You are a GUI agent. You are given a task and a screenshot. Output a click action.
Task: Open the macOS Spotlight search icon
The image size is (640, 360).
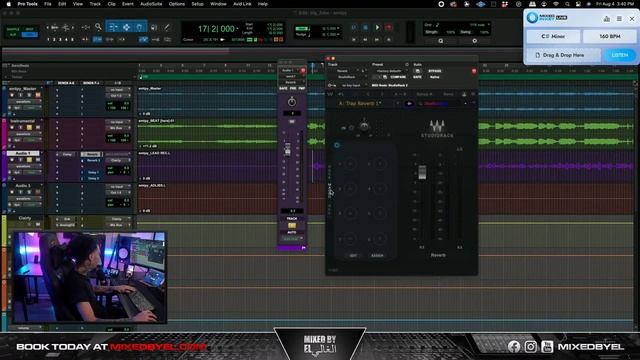pyautogui.click(x=567, y=4)
